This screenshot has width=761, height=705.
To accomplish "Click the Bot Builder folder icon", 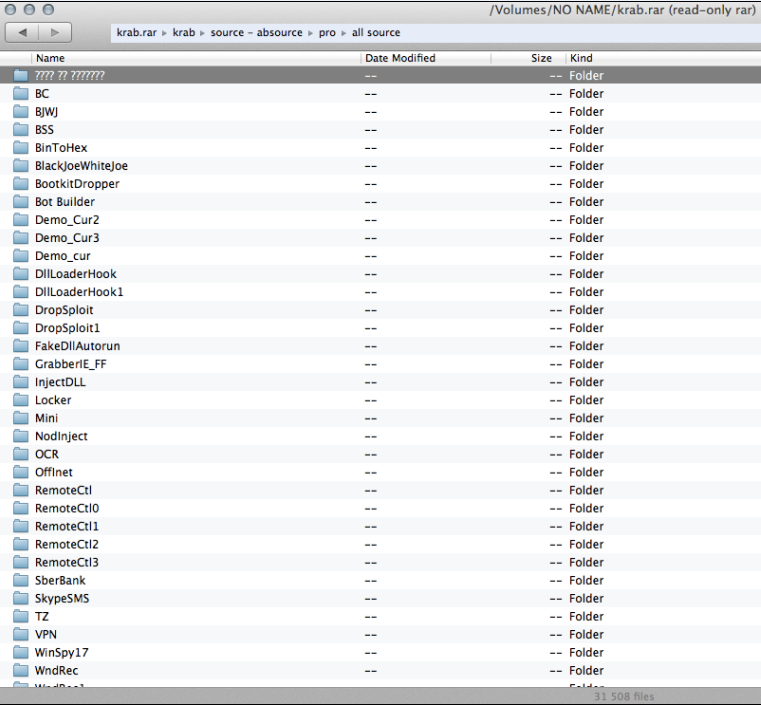I will [20, 201].
